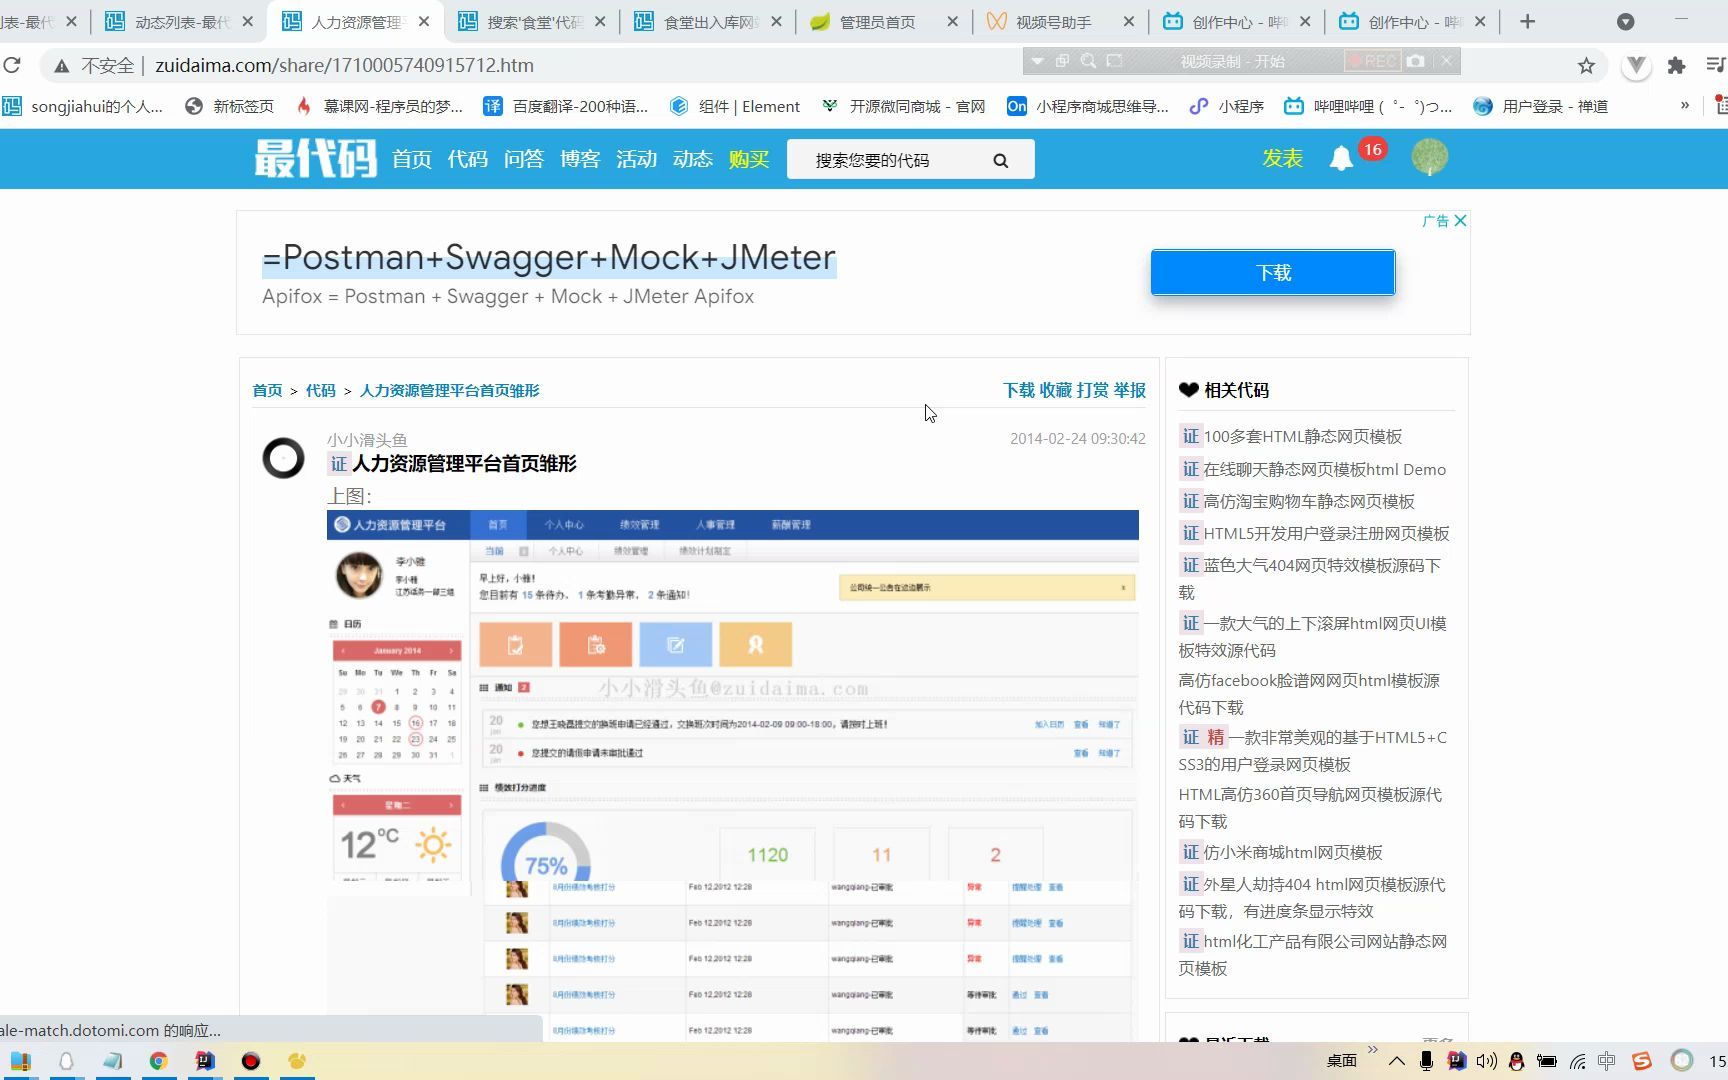Click the 打赏 reward link
The image size is (1728, 1080).
click(1093, 390)
